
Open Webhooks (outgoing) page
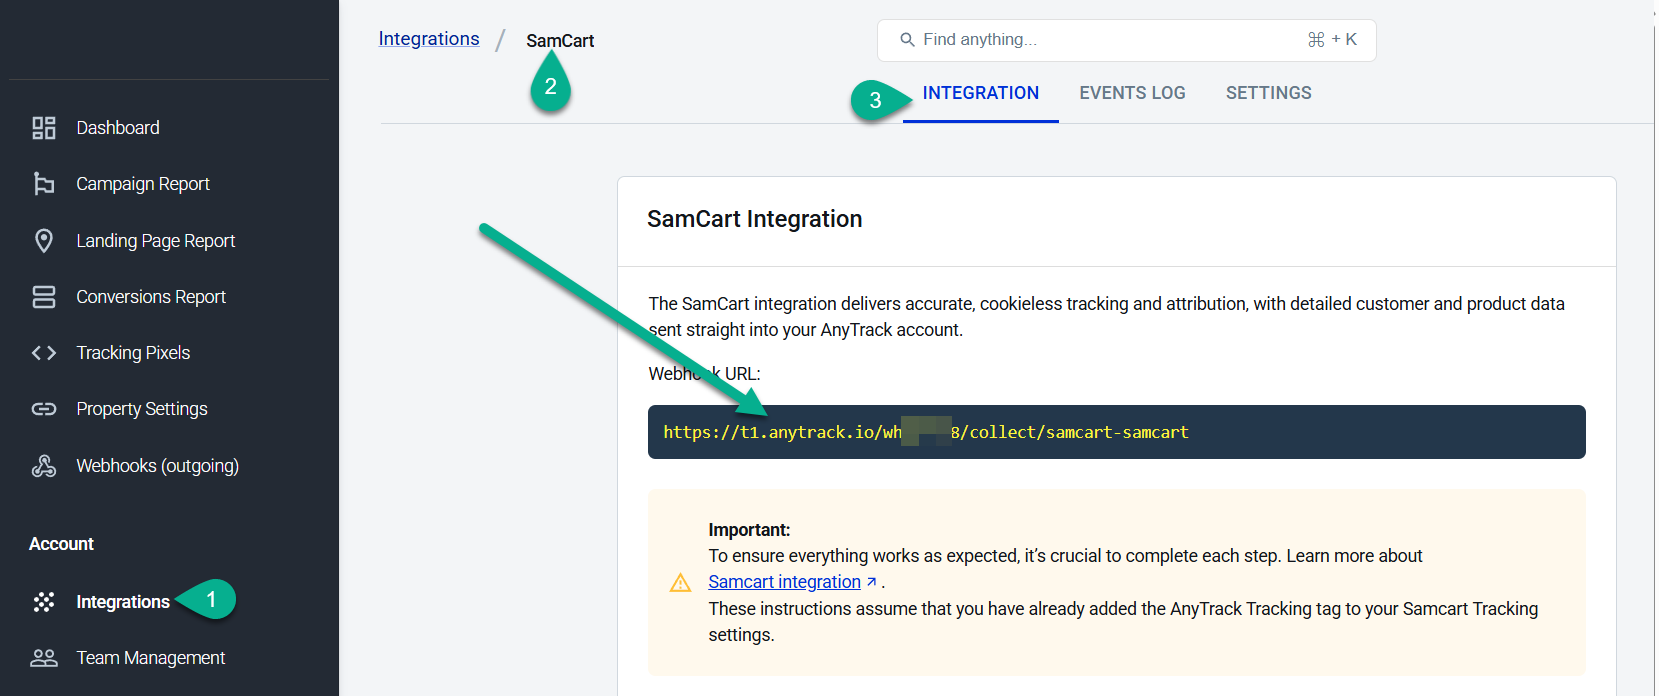158,466
